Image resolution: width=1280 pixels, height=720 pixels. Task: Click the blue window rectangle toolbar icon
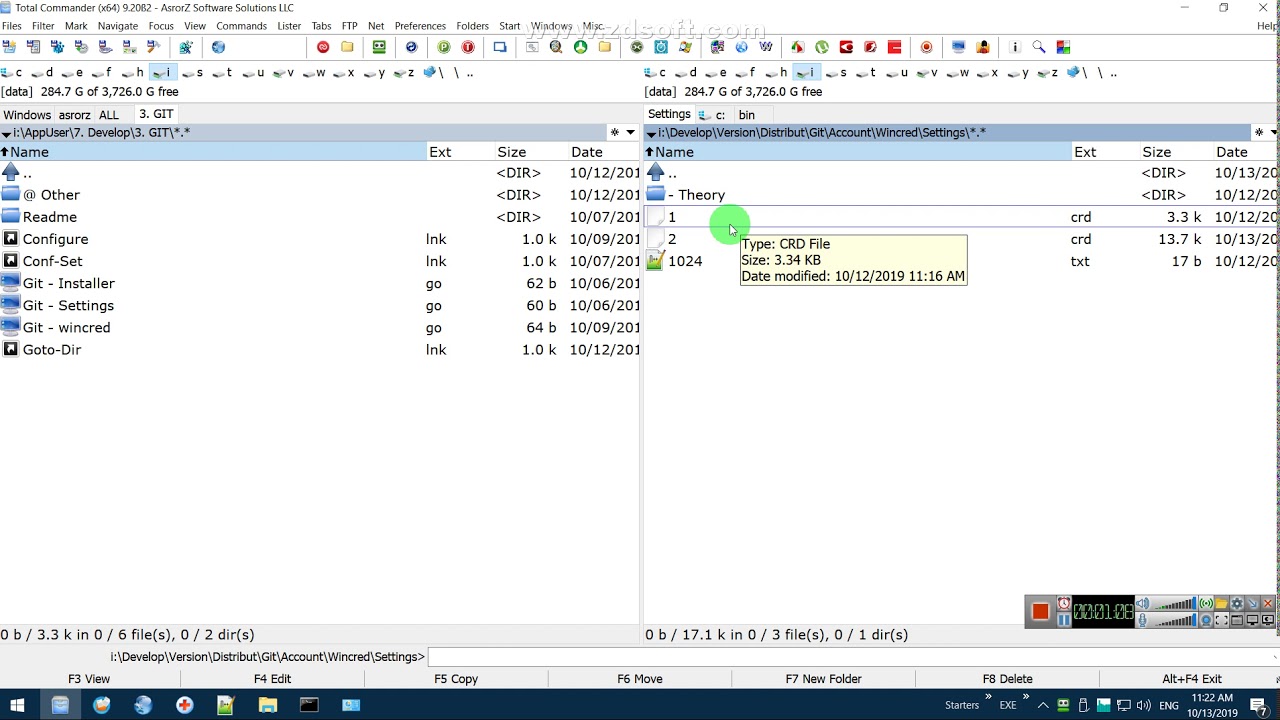click(x=500, y=47)
